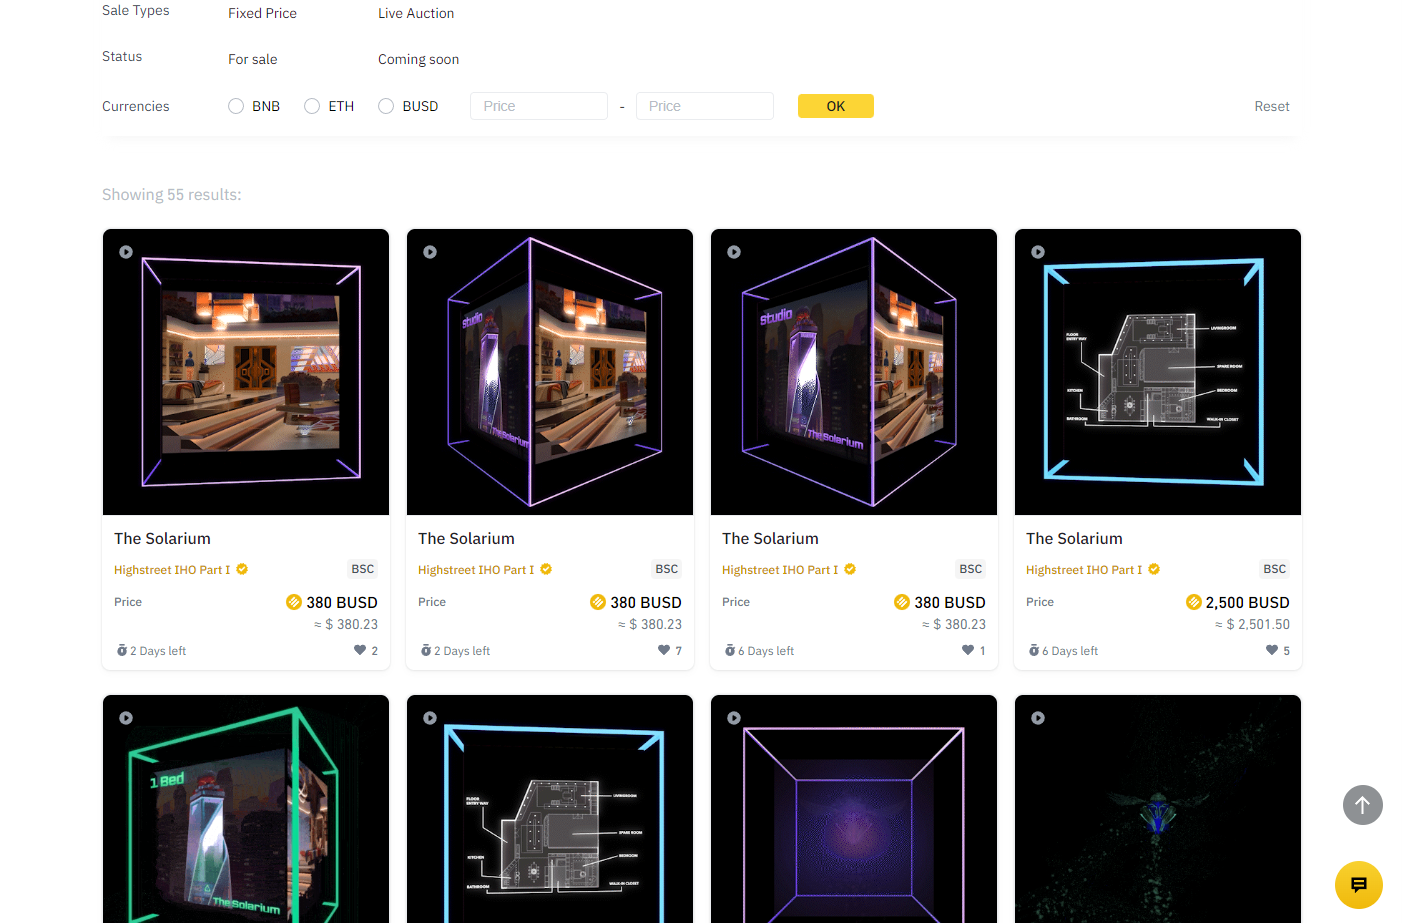Open the dark insect artwork thumbnail
This screenshot has width=1402, height=923.
(x=1158, y=809)
